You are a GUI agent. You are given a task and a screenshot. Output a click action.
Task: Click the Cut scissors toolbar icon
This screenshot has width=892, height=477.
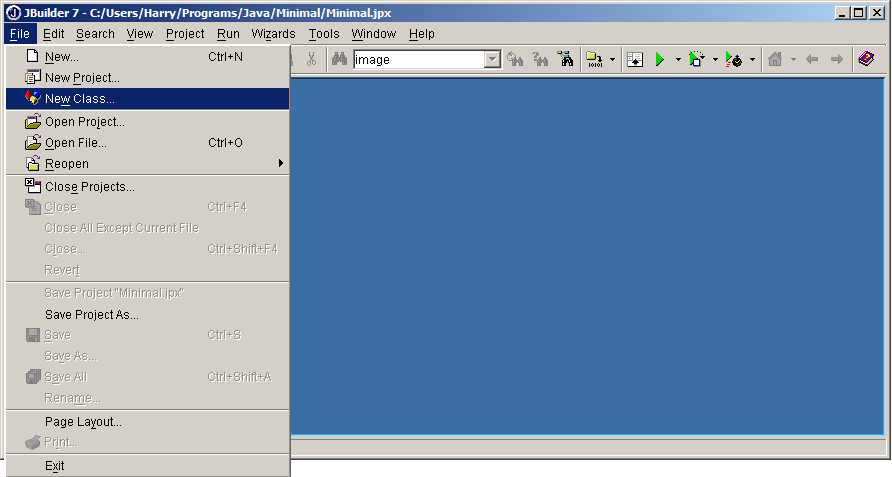(x=311, y=59)
